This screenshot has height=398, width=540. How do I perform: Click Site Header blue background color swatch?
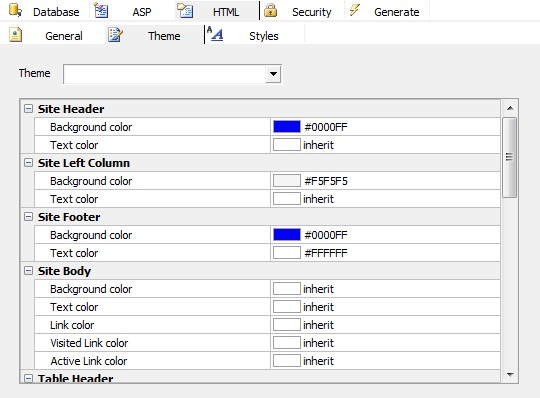[x=287, y=127]
